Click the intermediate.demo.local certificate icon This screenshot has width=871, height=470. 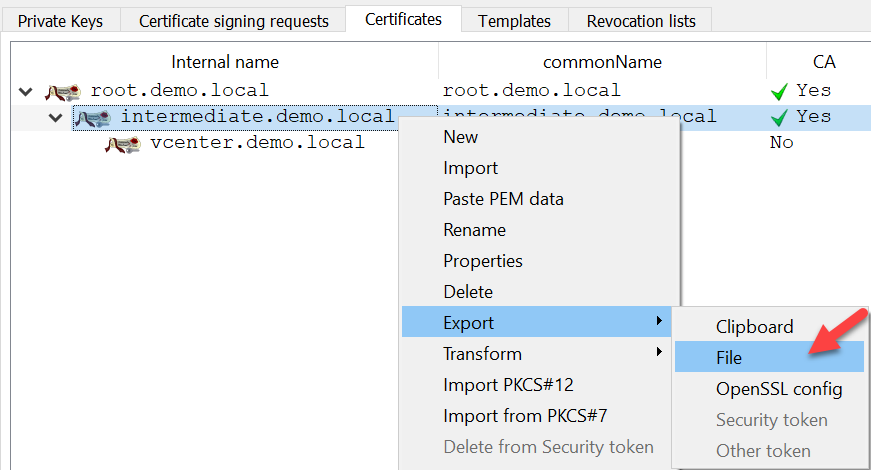click(93, 118)
